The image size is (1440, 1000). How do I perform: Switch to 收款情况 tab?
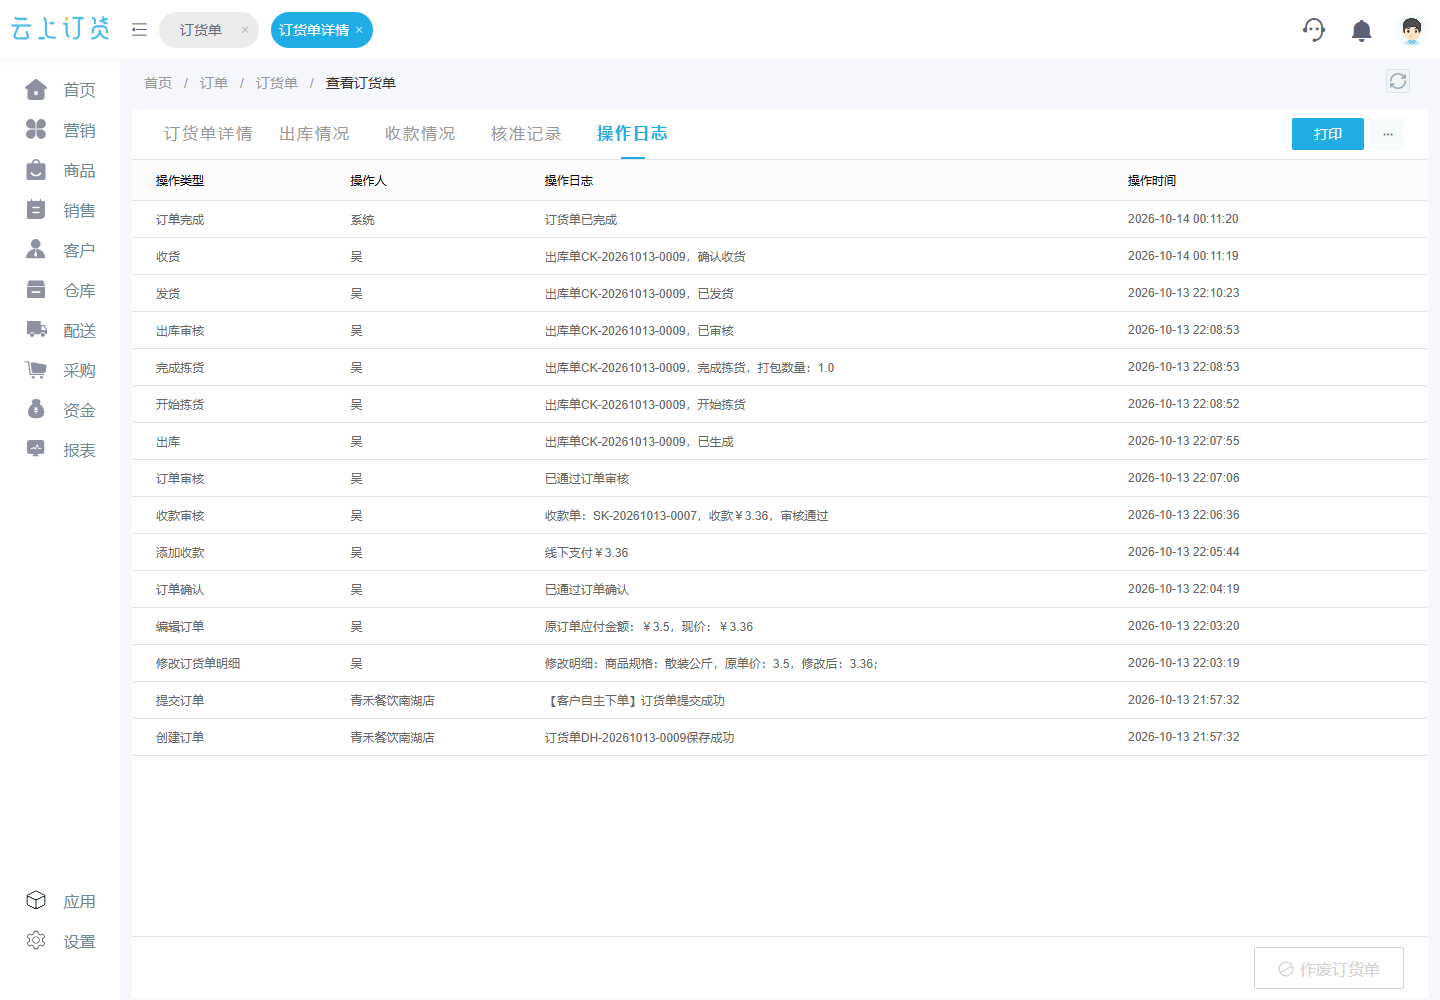point(420,134)
